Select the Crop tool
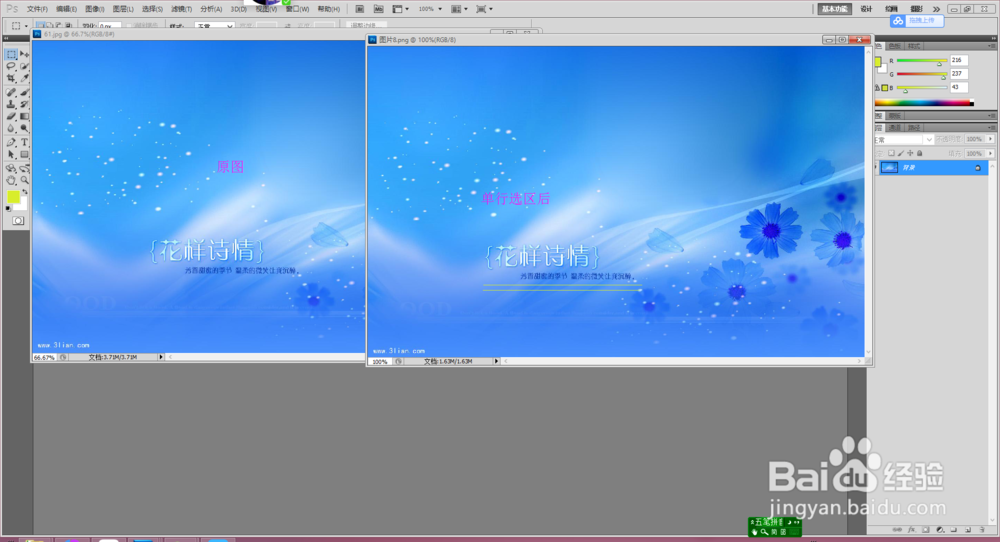Viewport: 1000px width, 542px height. 11,78
